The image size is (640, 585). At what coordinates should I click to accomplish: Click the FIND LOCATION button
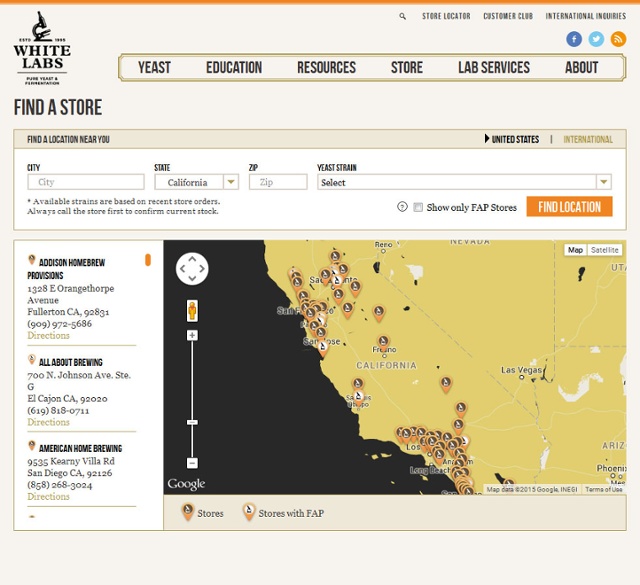coord(569,207)
